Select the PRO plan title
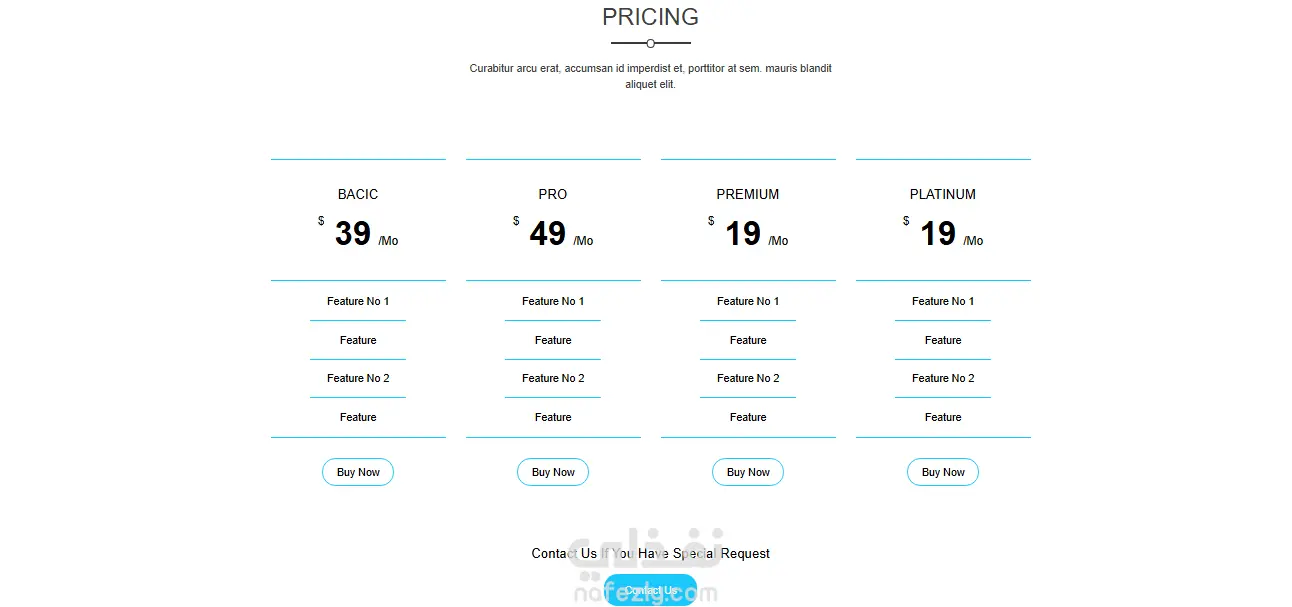The image size is (1292, 607). 553,194
